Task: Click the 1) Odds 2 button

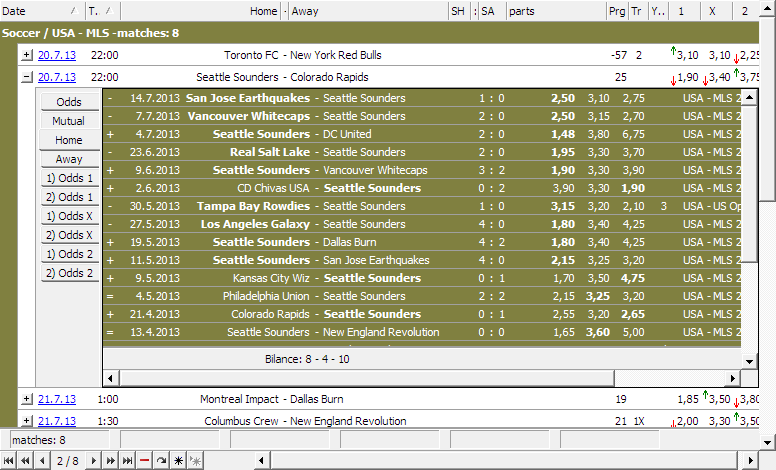Action: 69,254
